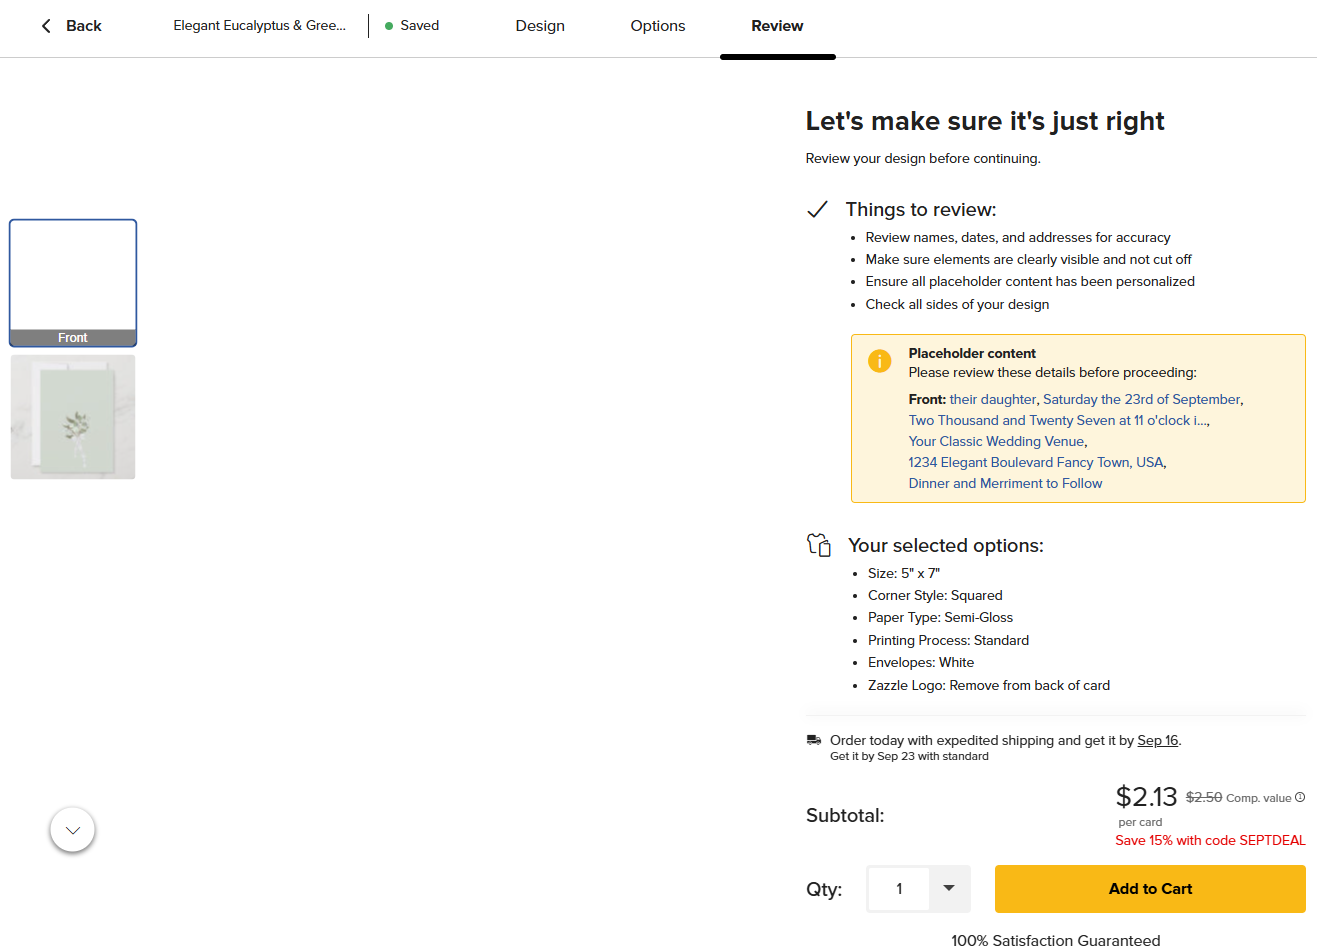Edit 'Two Thousand and Twenty Seven' placeholder
Viewport: 1317px width, 950px height.
[x=1058, y=420]
